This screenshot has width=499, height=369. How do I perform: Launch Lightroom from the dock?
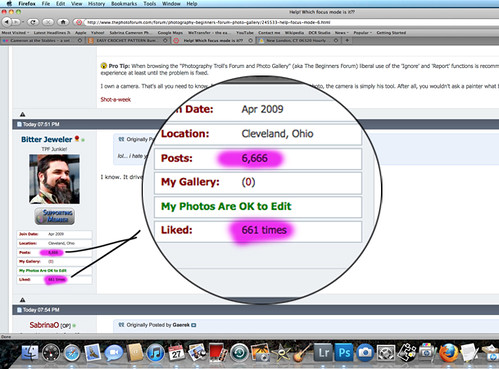[324, 353]
